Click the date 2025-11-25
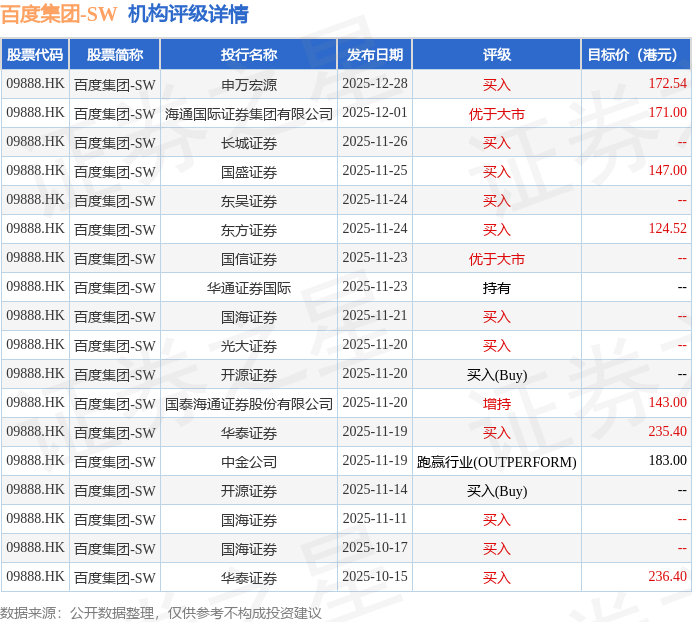The width and height of the screenshot is (692, 622). 375,170
